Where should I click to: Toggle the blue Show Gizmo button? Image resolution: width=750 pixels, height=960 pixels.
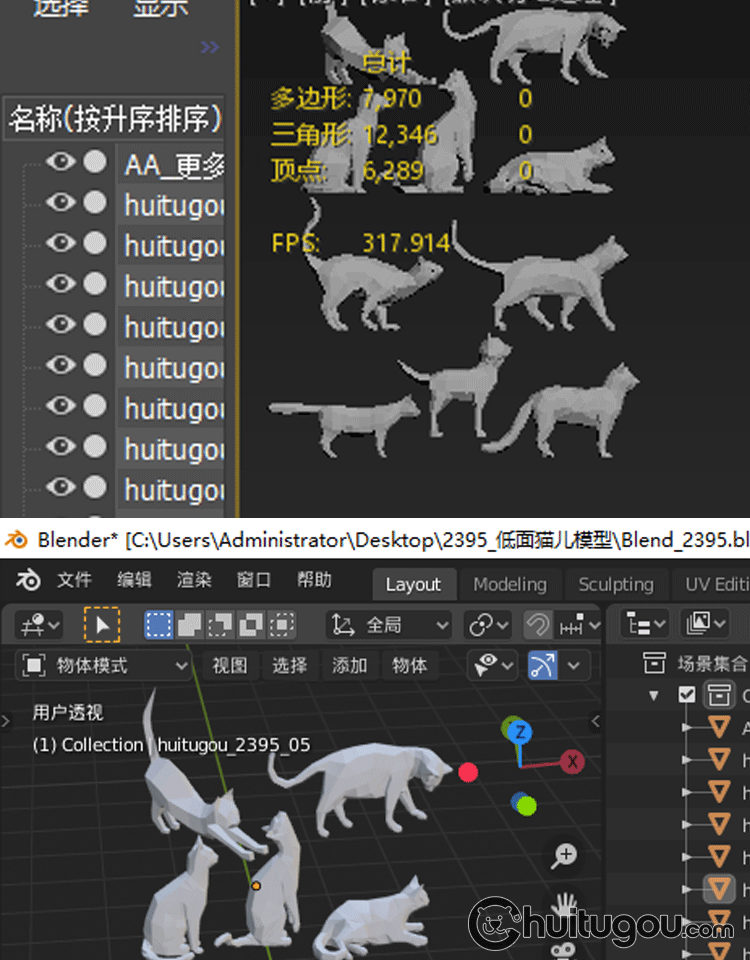pyautogui.click(x=543, y=666)
